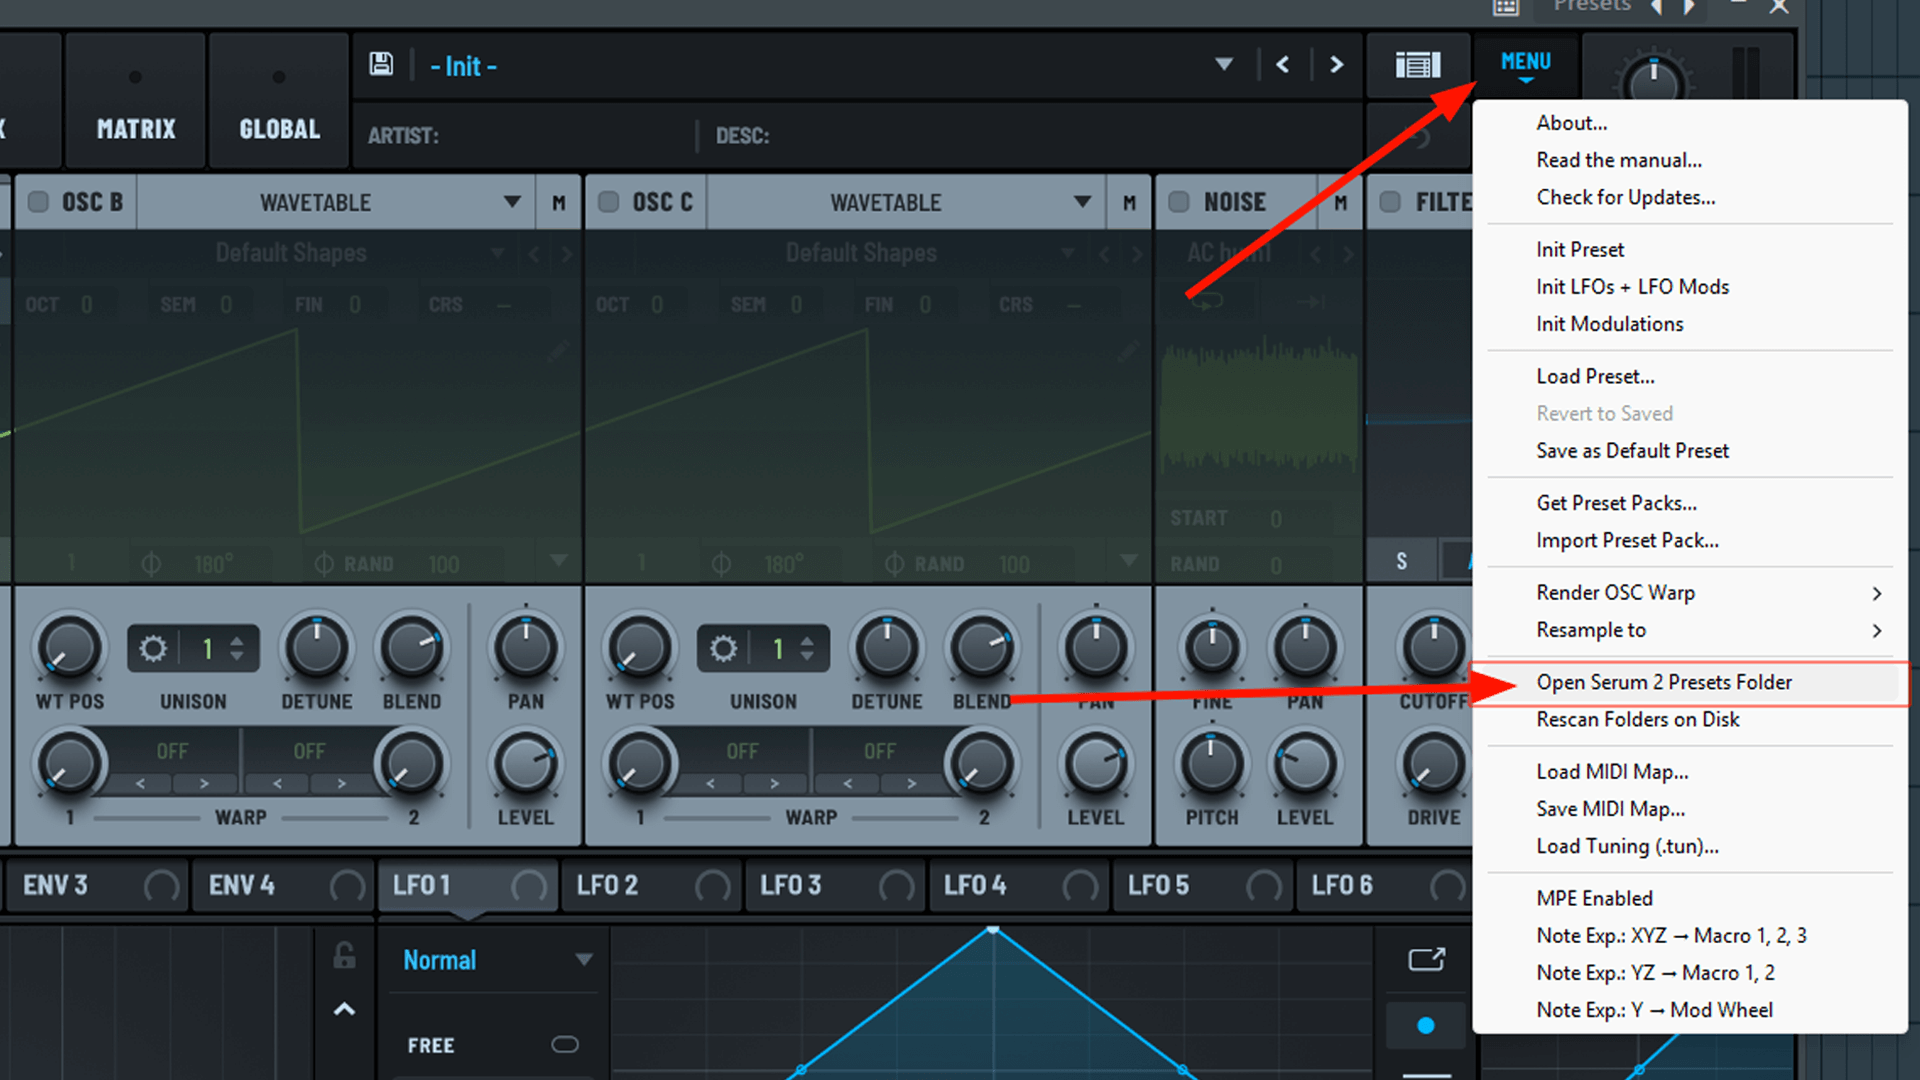Click the save preset disk icon

[382, 63]
